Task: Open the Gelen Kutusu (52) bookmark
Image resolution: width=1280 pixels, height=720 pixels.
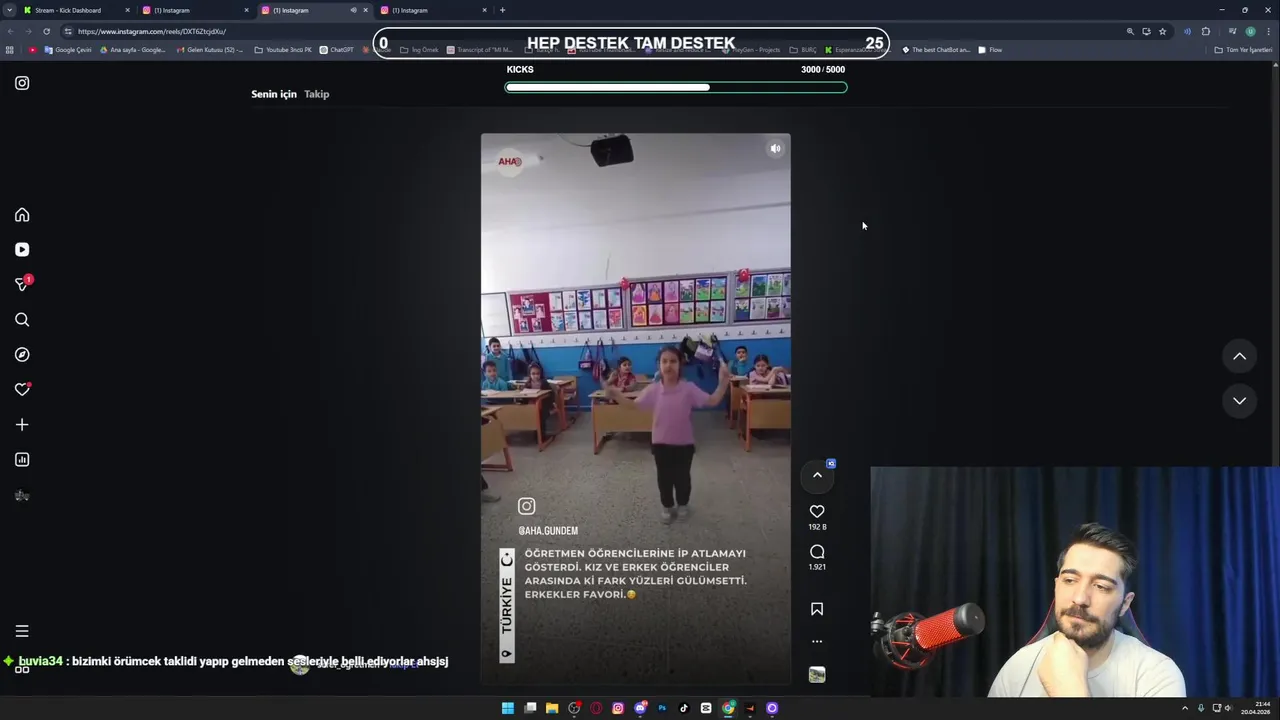Action: click(209, 50)
